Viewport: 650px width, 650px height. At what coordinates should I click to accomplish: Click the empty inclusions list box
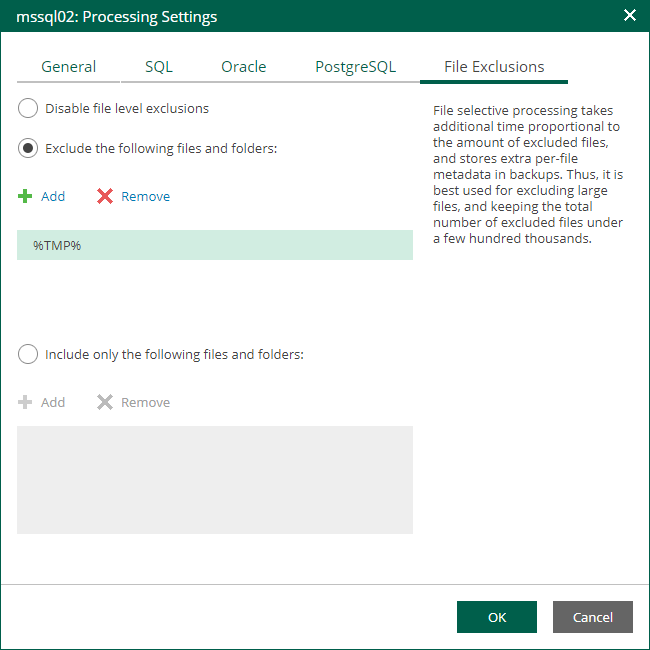point(215,480)
